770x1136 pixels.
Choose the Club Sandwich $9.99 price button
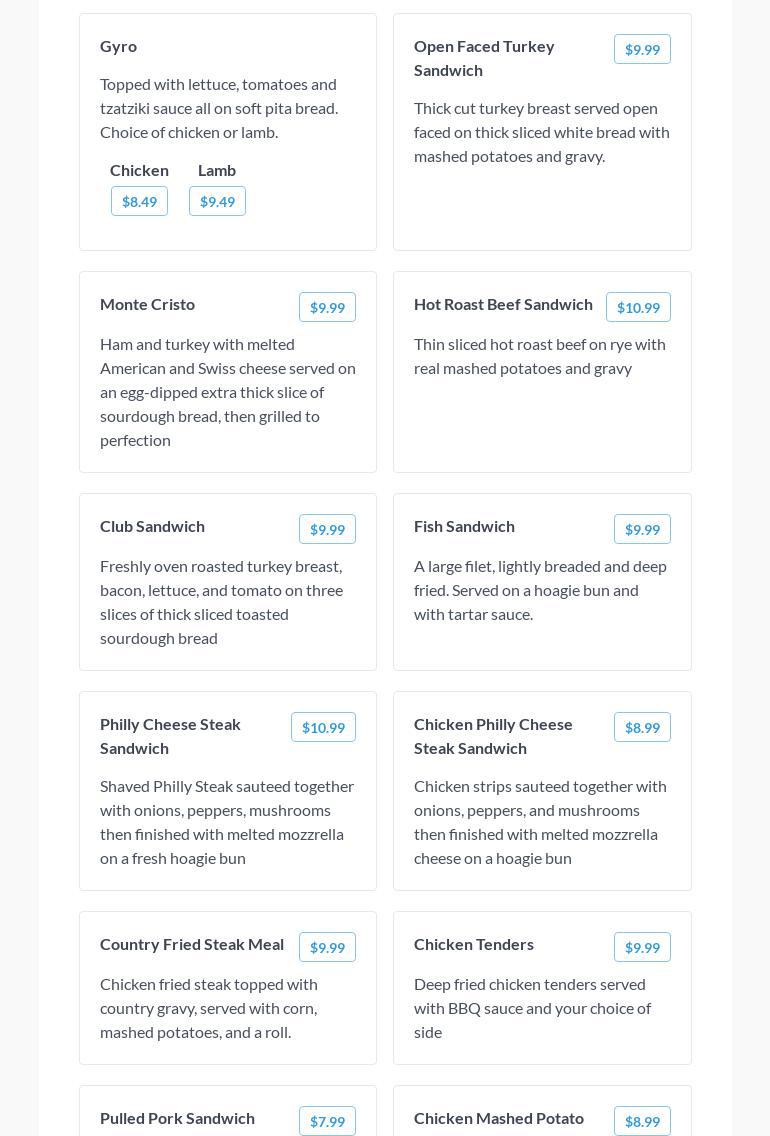click(x=327, y=529)
